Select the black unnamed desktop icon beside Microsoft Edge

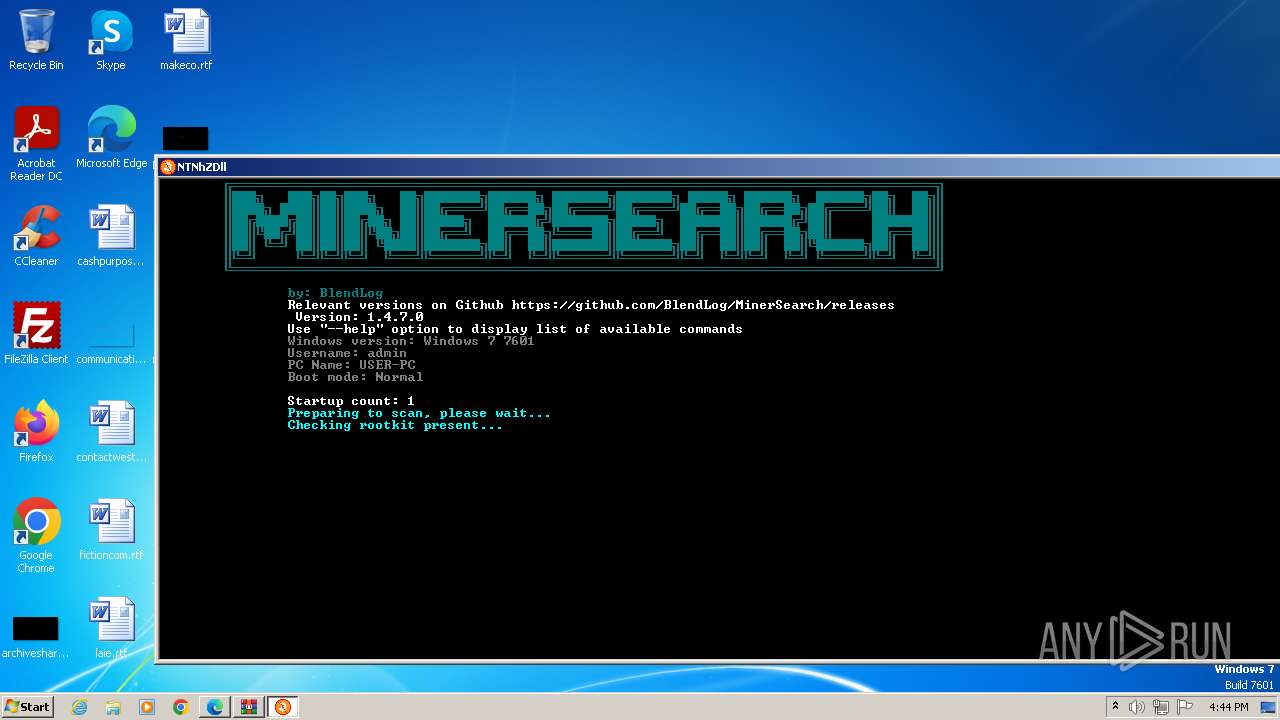coord(185,139)
